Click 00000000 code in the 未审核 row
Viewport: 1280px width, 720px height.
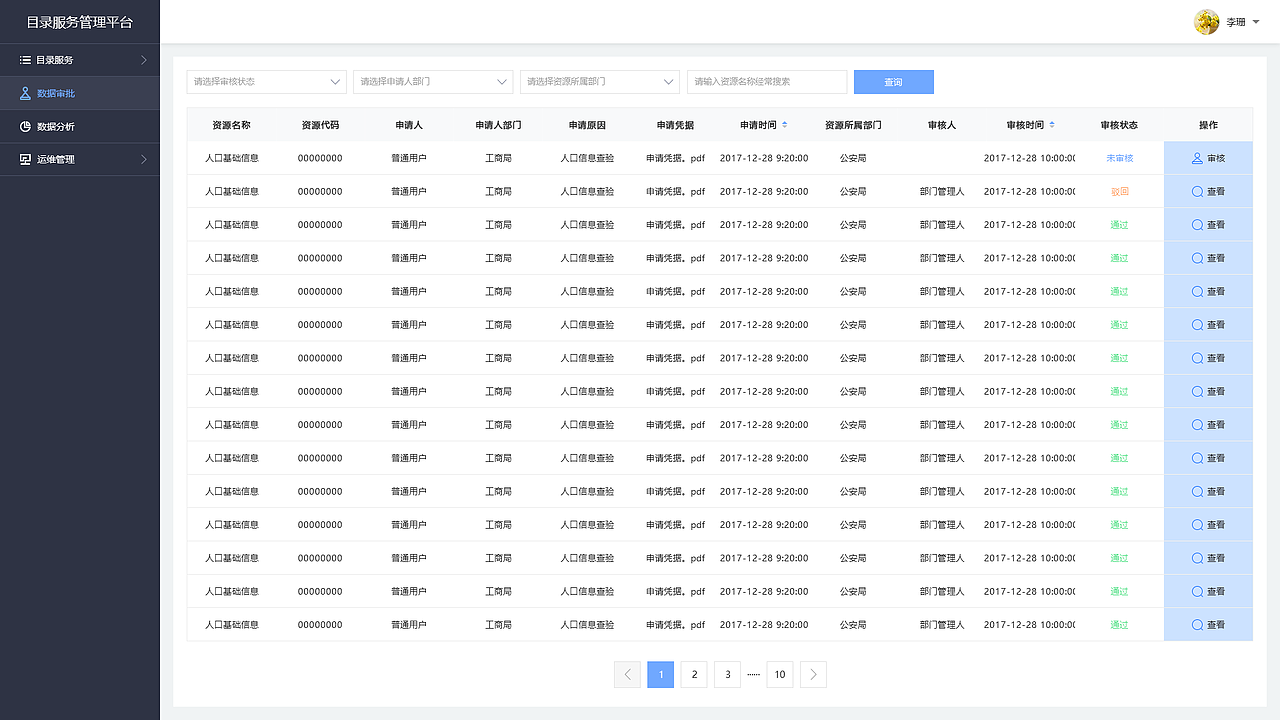coord(320,158)
